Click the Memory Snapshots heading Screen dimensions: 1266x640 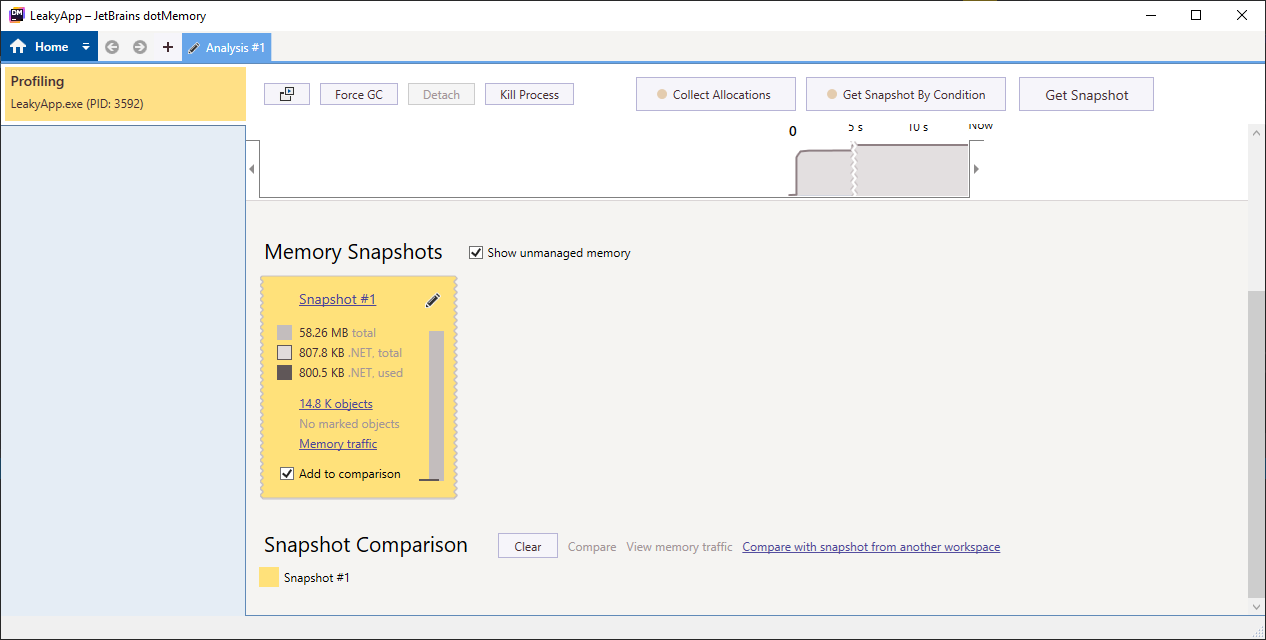(353, 252)
